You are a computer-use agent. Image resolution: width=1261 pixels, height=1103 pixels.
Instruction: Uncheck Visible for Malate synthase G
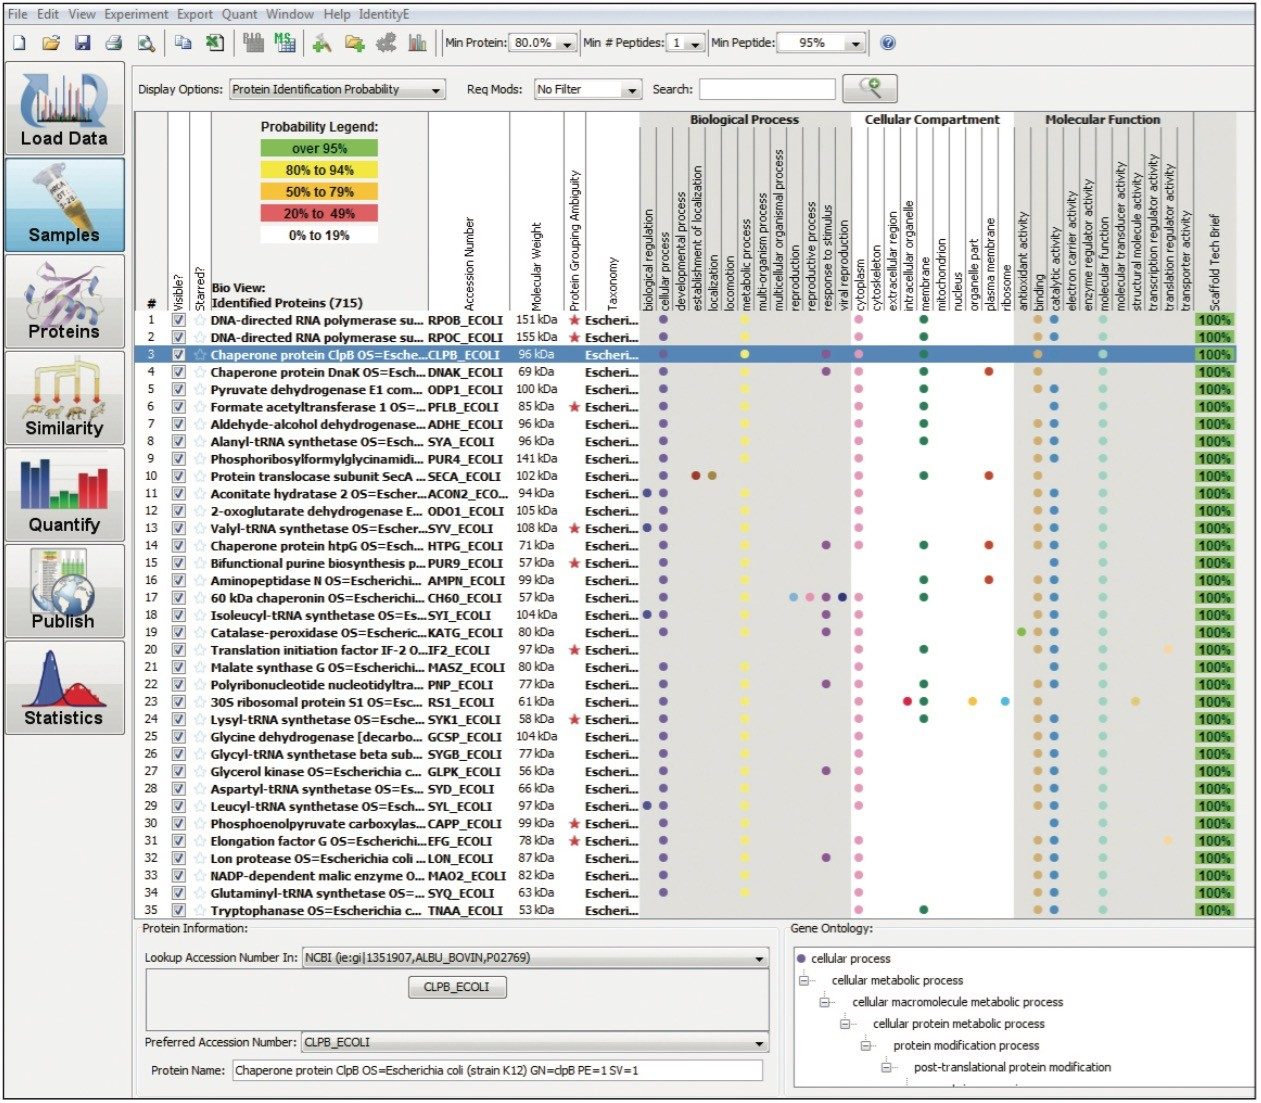(178, 668)
